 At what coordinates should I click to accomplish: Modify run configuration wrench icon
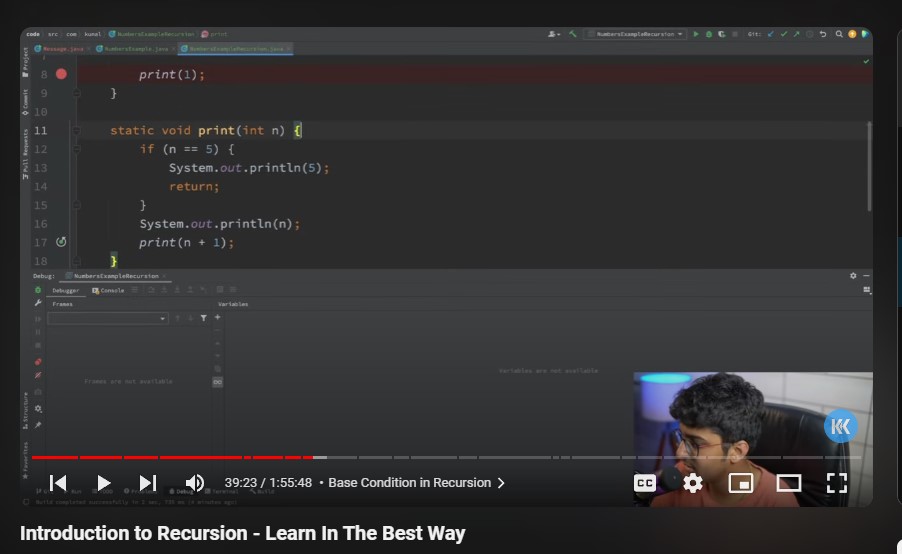[x=38, y=303]
